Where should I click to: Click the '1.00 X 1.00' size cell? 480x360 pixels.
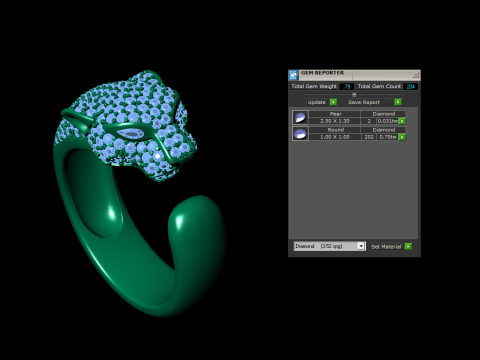335,137
